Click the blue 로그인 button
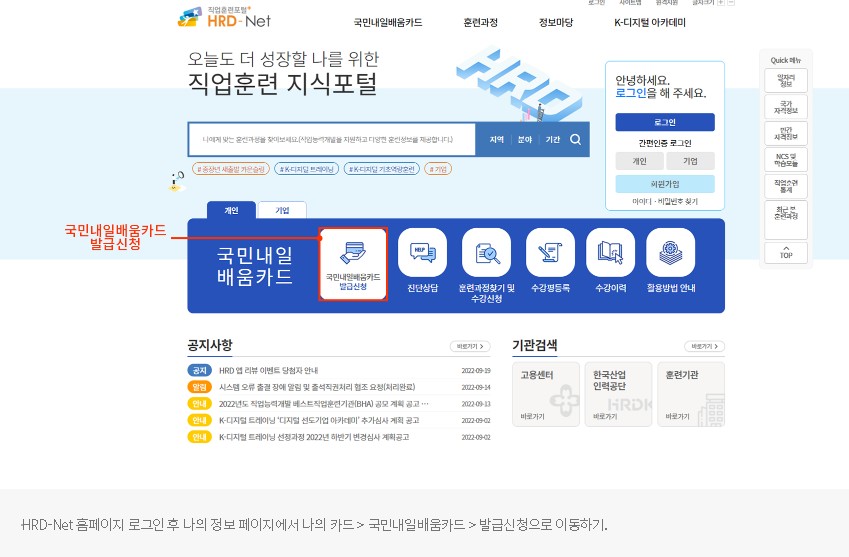The width and height of the screenshot is (849, 557). tap(665, 122)
